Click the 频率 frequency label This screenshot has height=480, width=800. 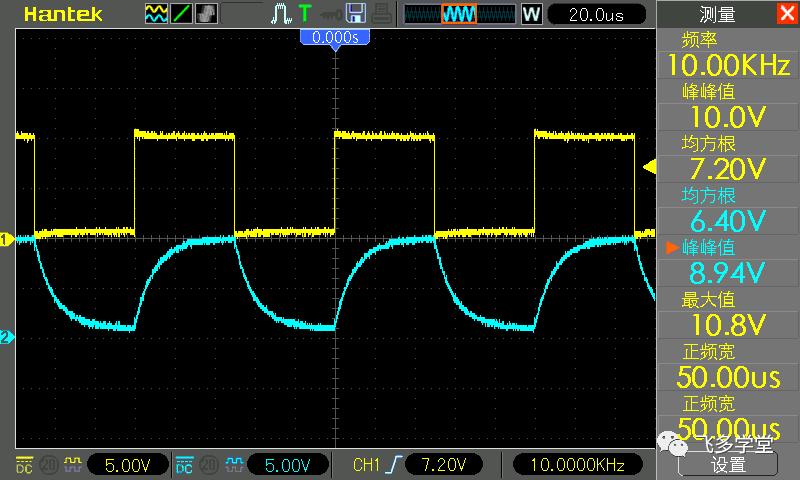coord(699,40)
